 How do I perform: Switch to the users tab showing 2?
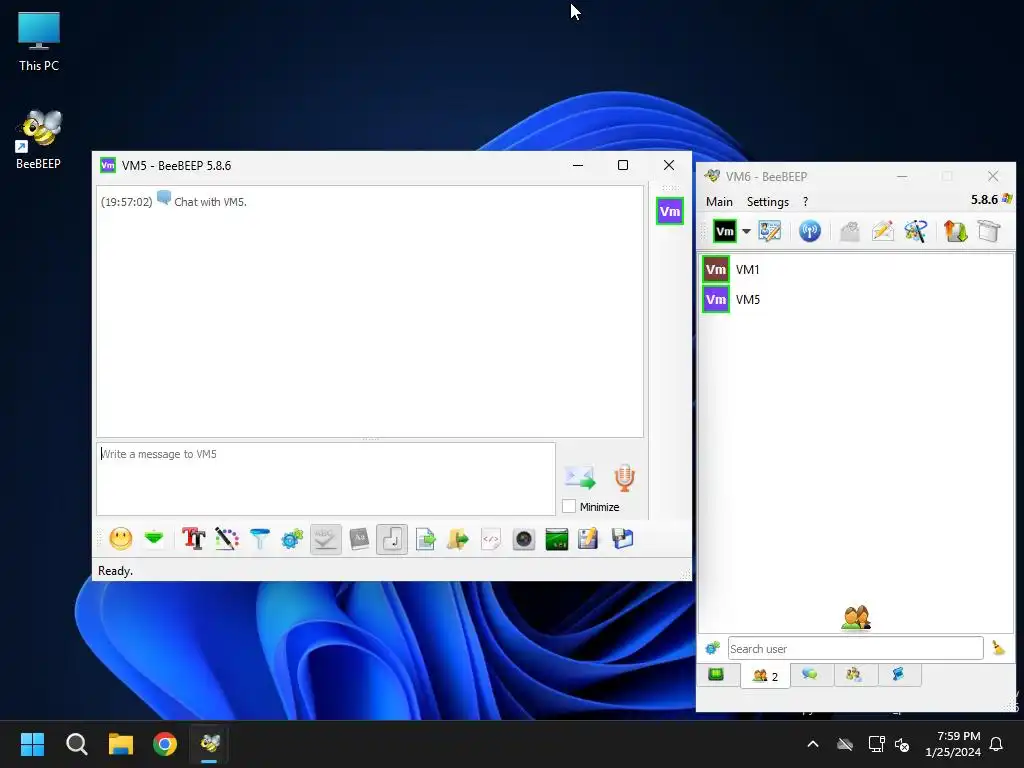(x=765, y=676)
